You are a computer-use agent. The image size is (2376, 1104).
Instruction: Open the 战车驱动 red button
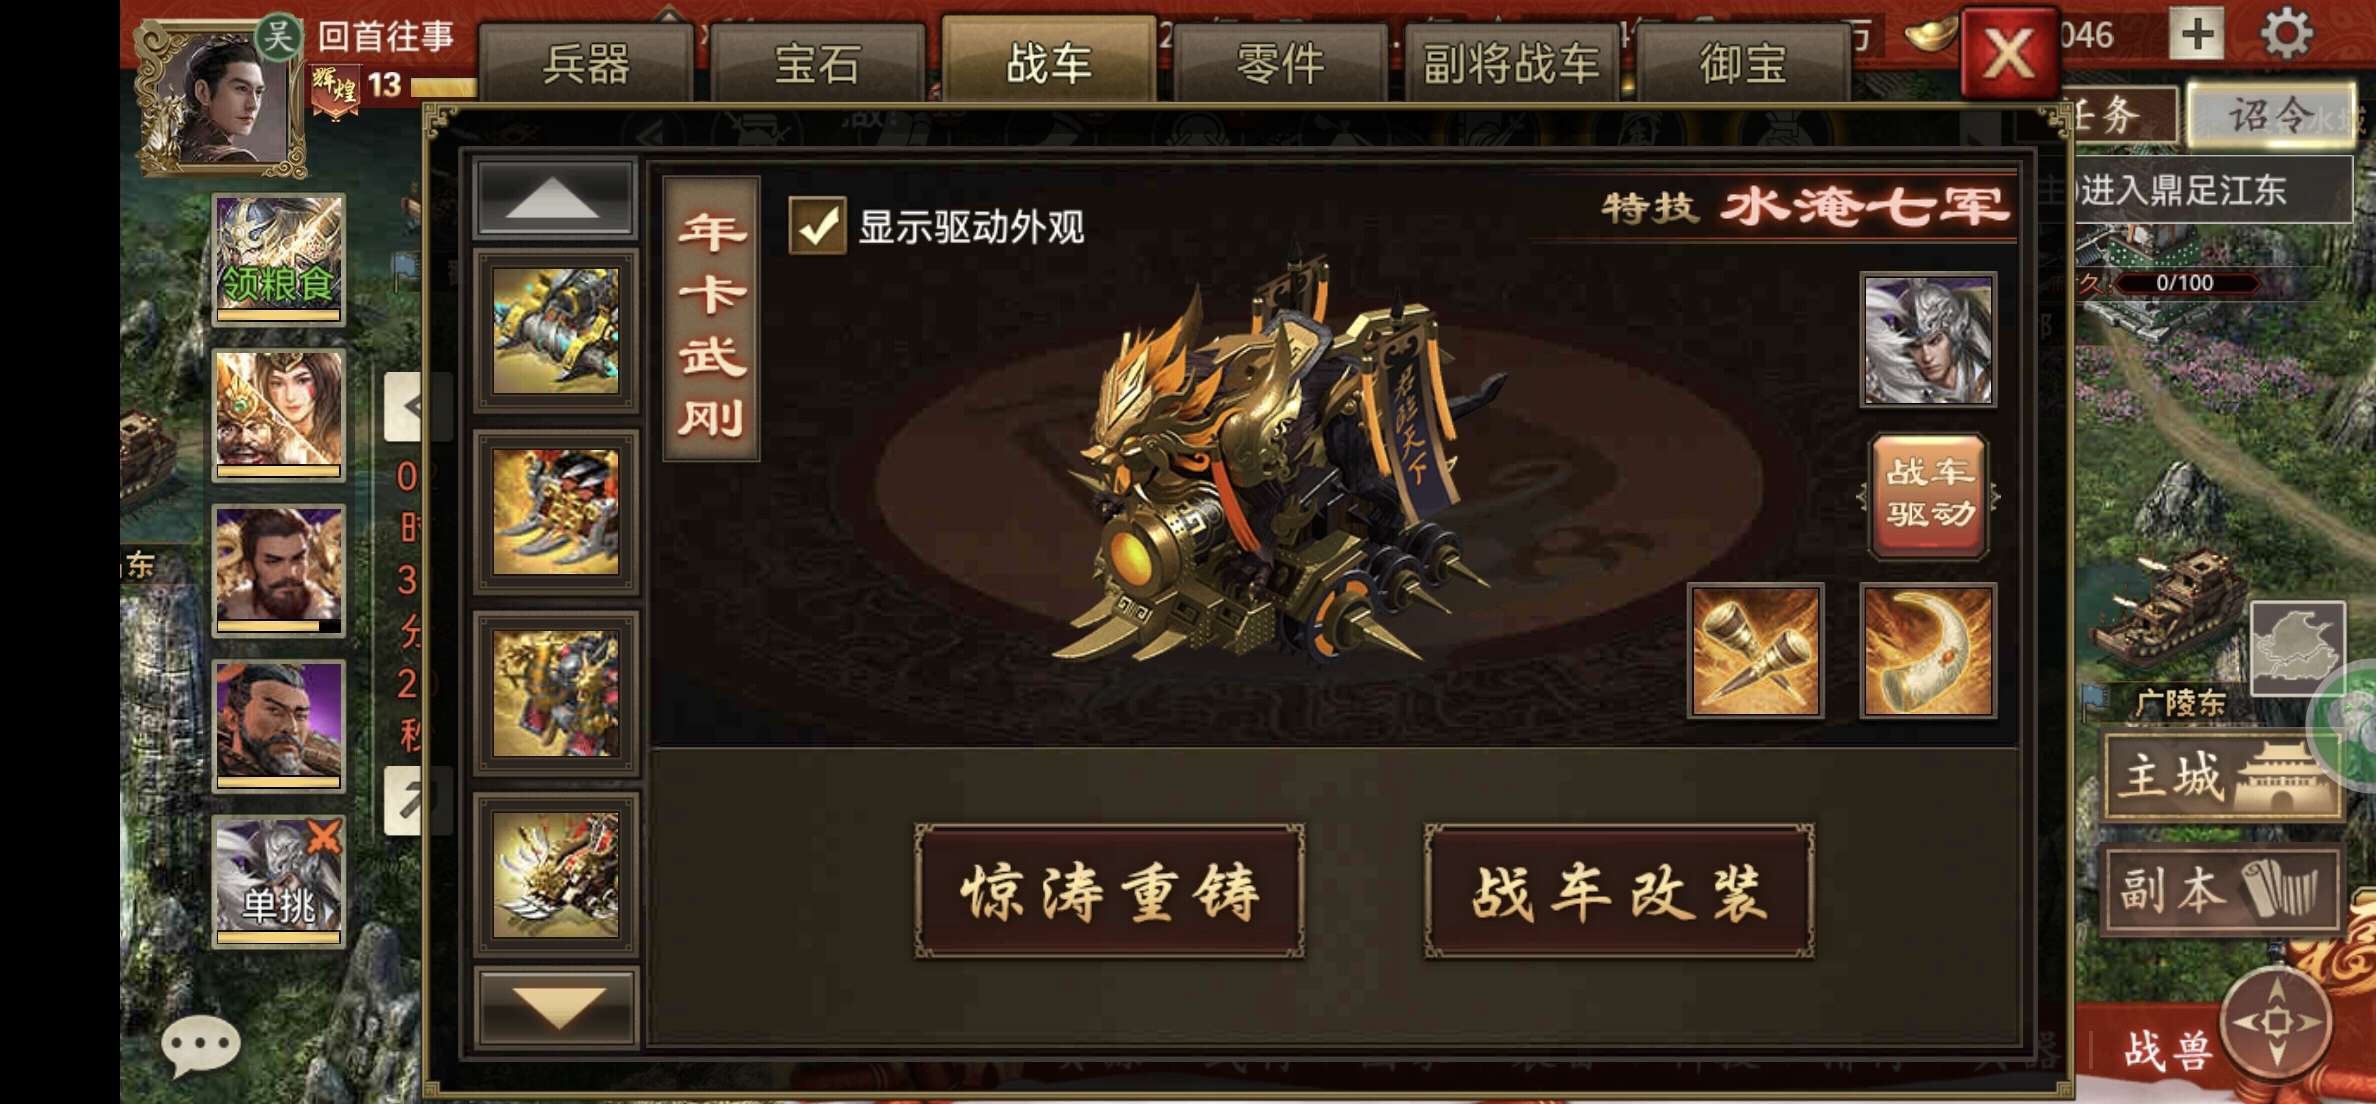(x=1929, y=495)
